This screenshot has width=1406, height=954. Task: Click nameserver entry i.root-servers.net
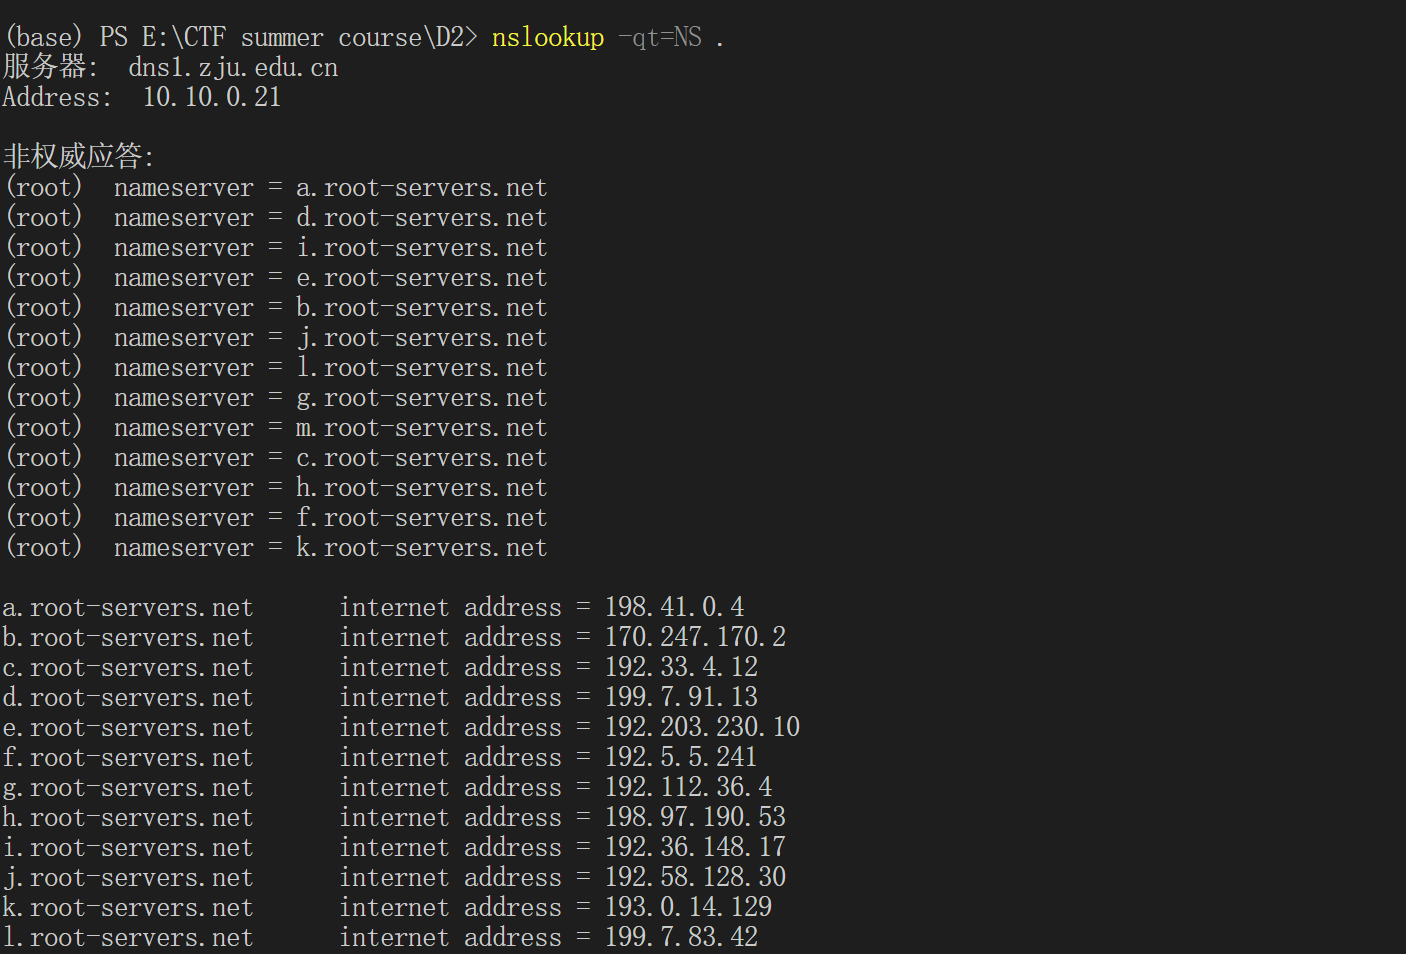click(421, 248)
